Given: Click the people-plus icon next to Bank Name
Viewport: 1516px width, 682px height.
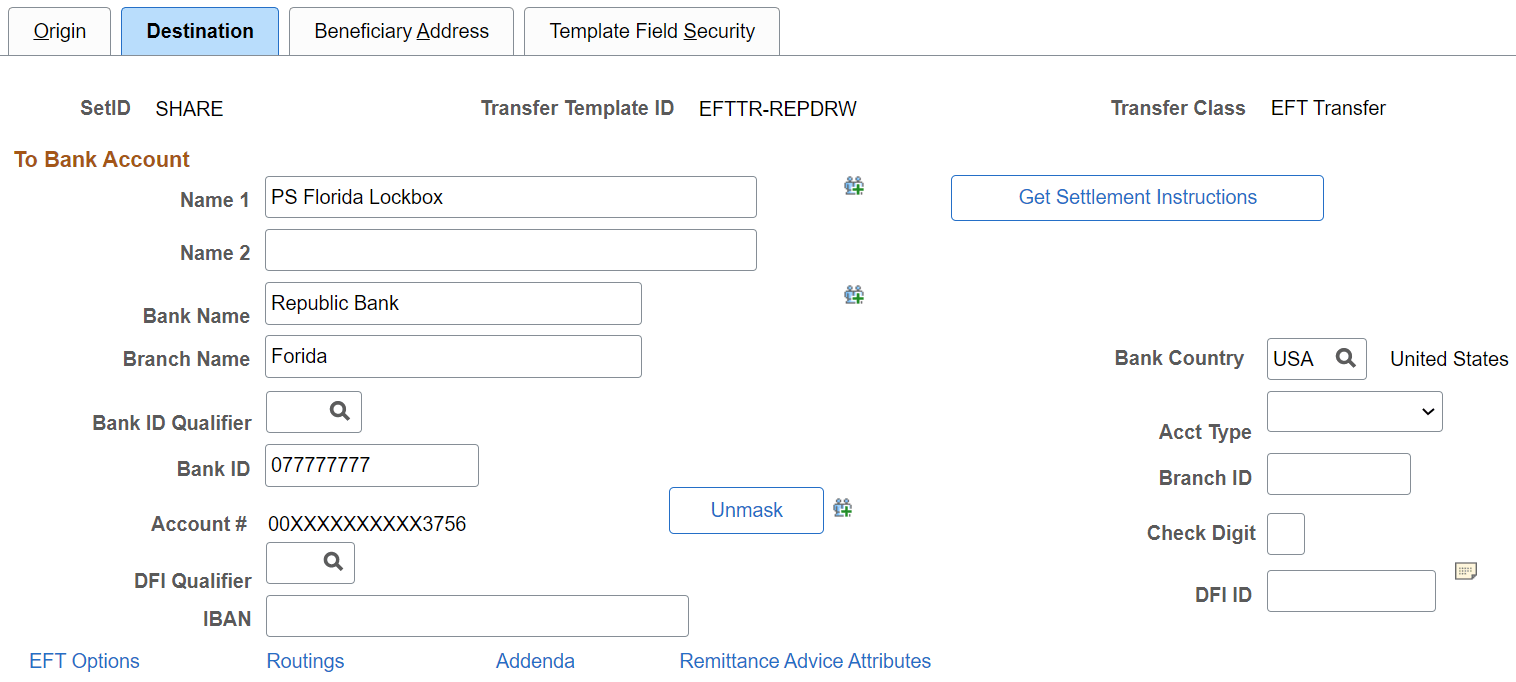Looking at the screenshot, I should pos(854,294).
